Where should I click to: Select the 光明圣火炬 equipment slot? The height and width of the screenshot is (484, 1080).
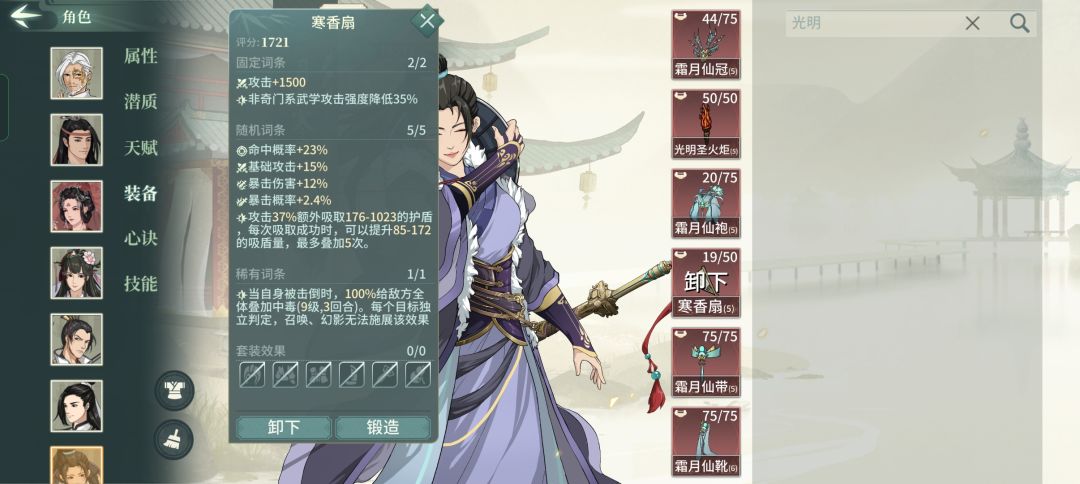click(706, 124)
